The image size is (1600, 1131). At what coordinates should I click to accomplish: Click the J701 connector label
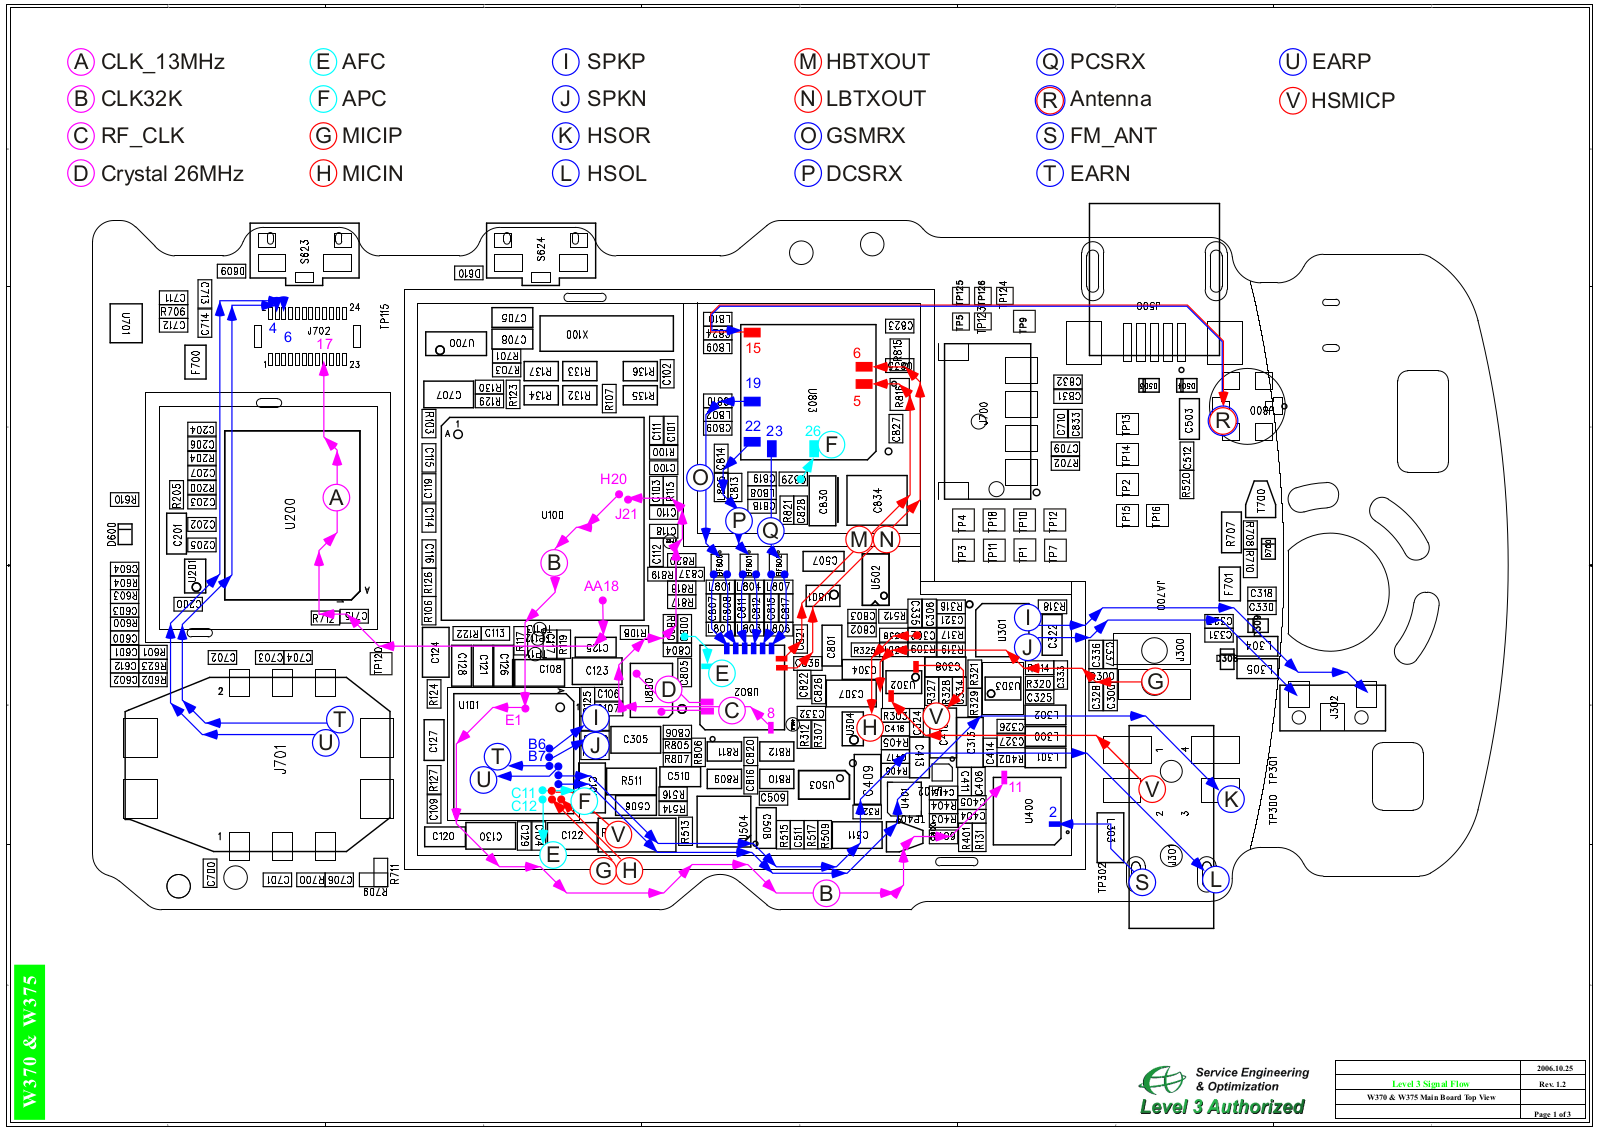pyautogui.click(x=280, y=759)
